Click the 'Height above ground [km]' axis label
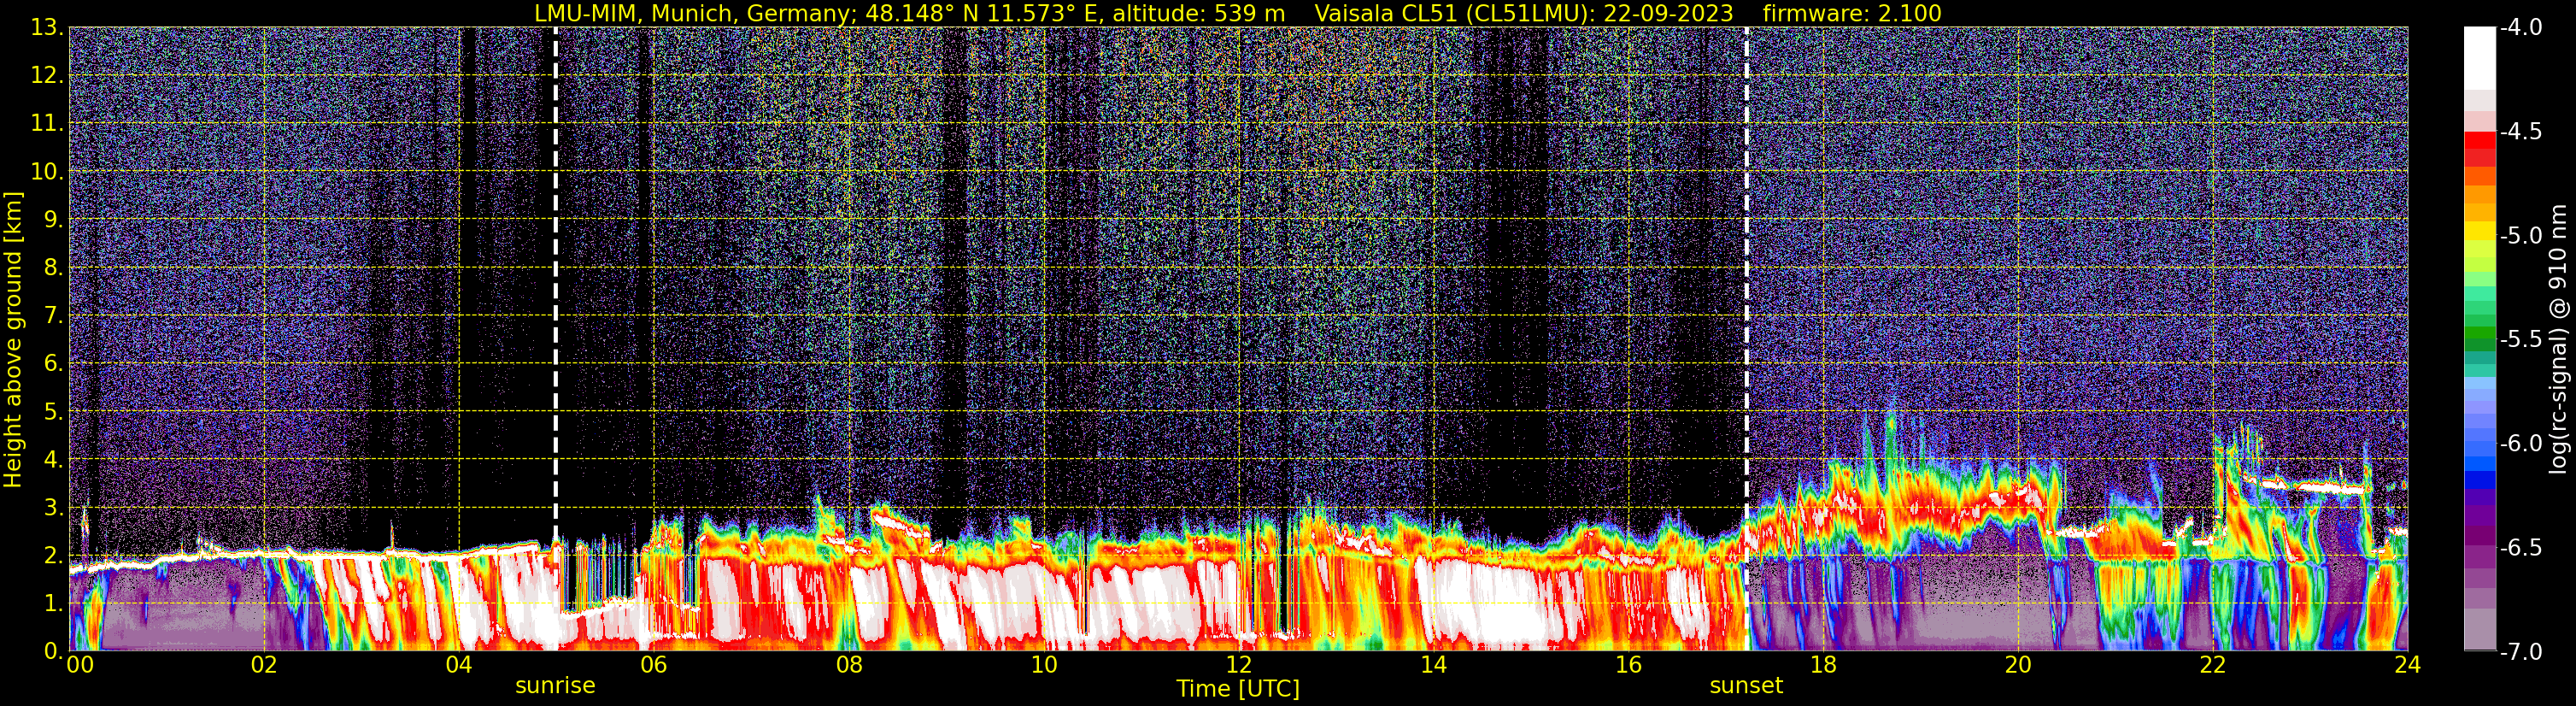Viewport: 2576px width, 706px height. point(13,339)
